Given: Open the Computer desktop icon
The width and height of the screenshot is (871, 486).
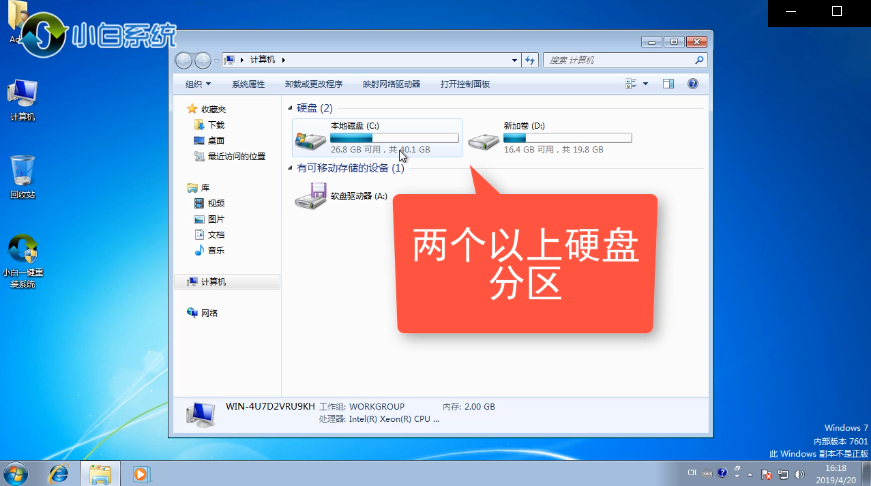Looking at the screenshot, I should tap(22, 101).
